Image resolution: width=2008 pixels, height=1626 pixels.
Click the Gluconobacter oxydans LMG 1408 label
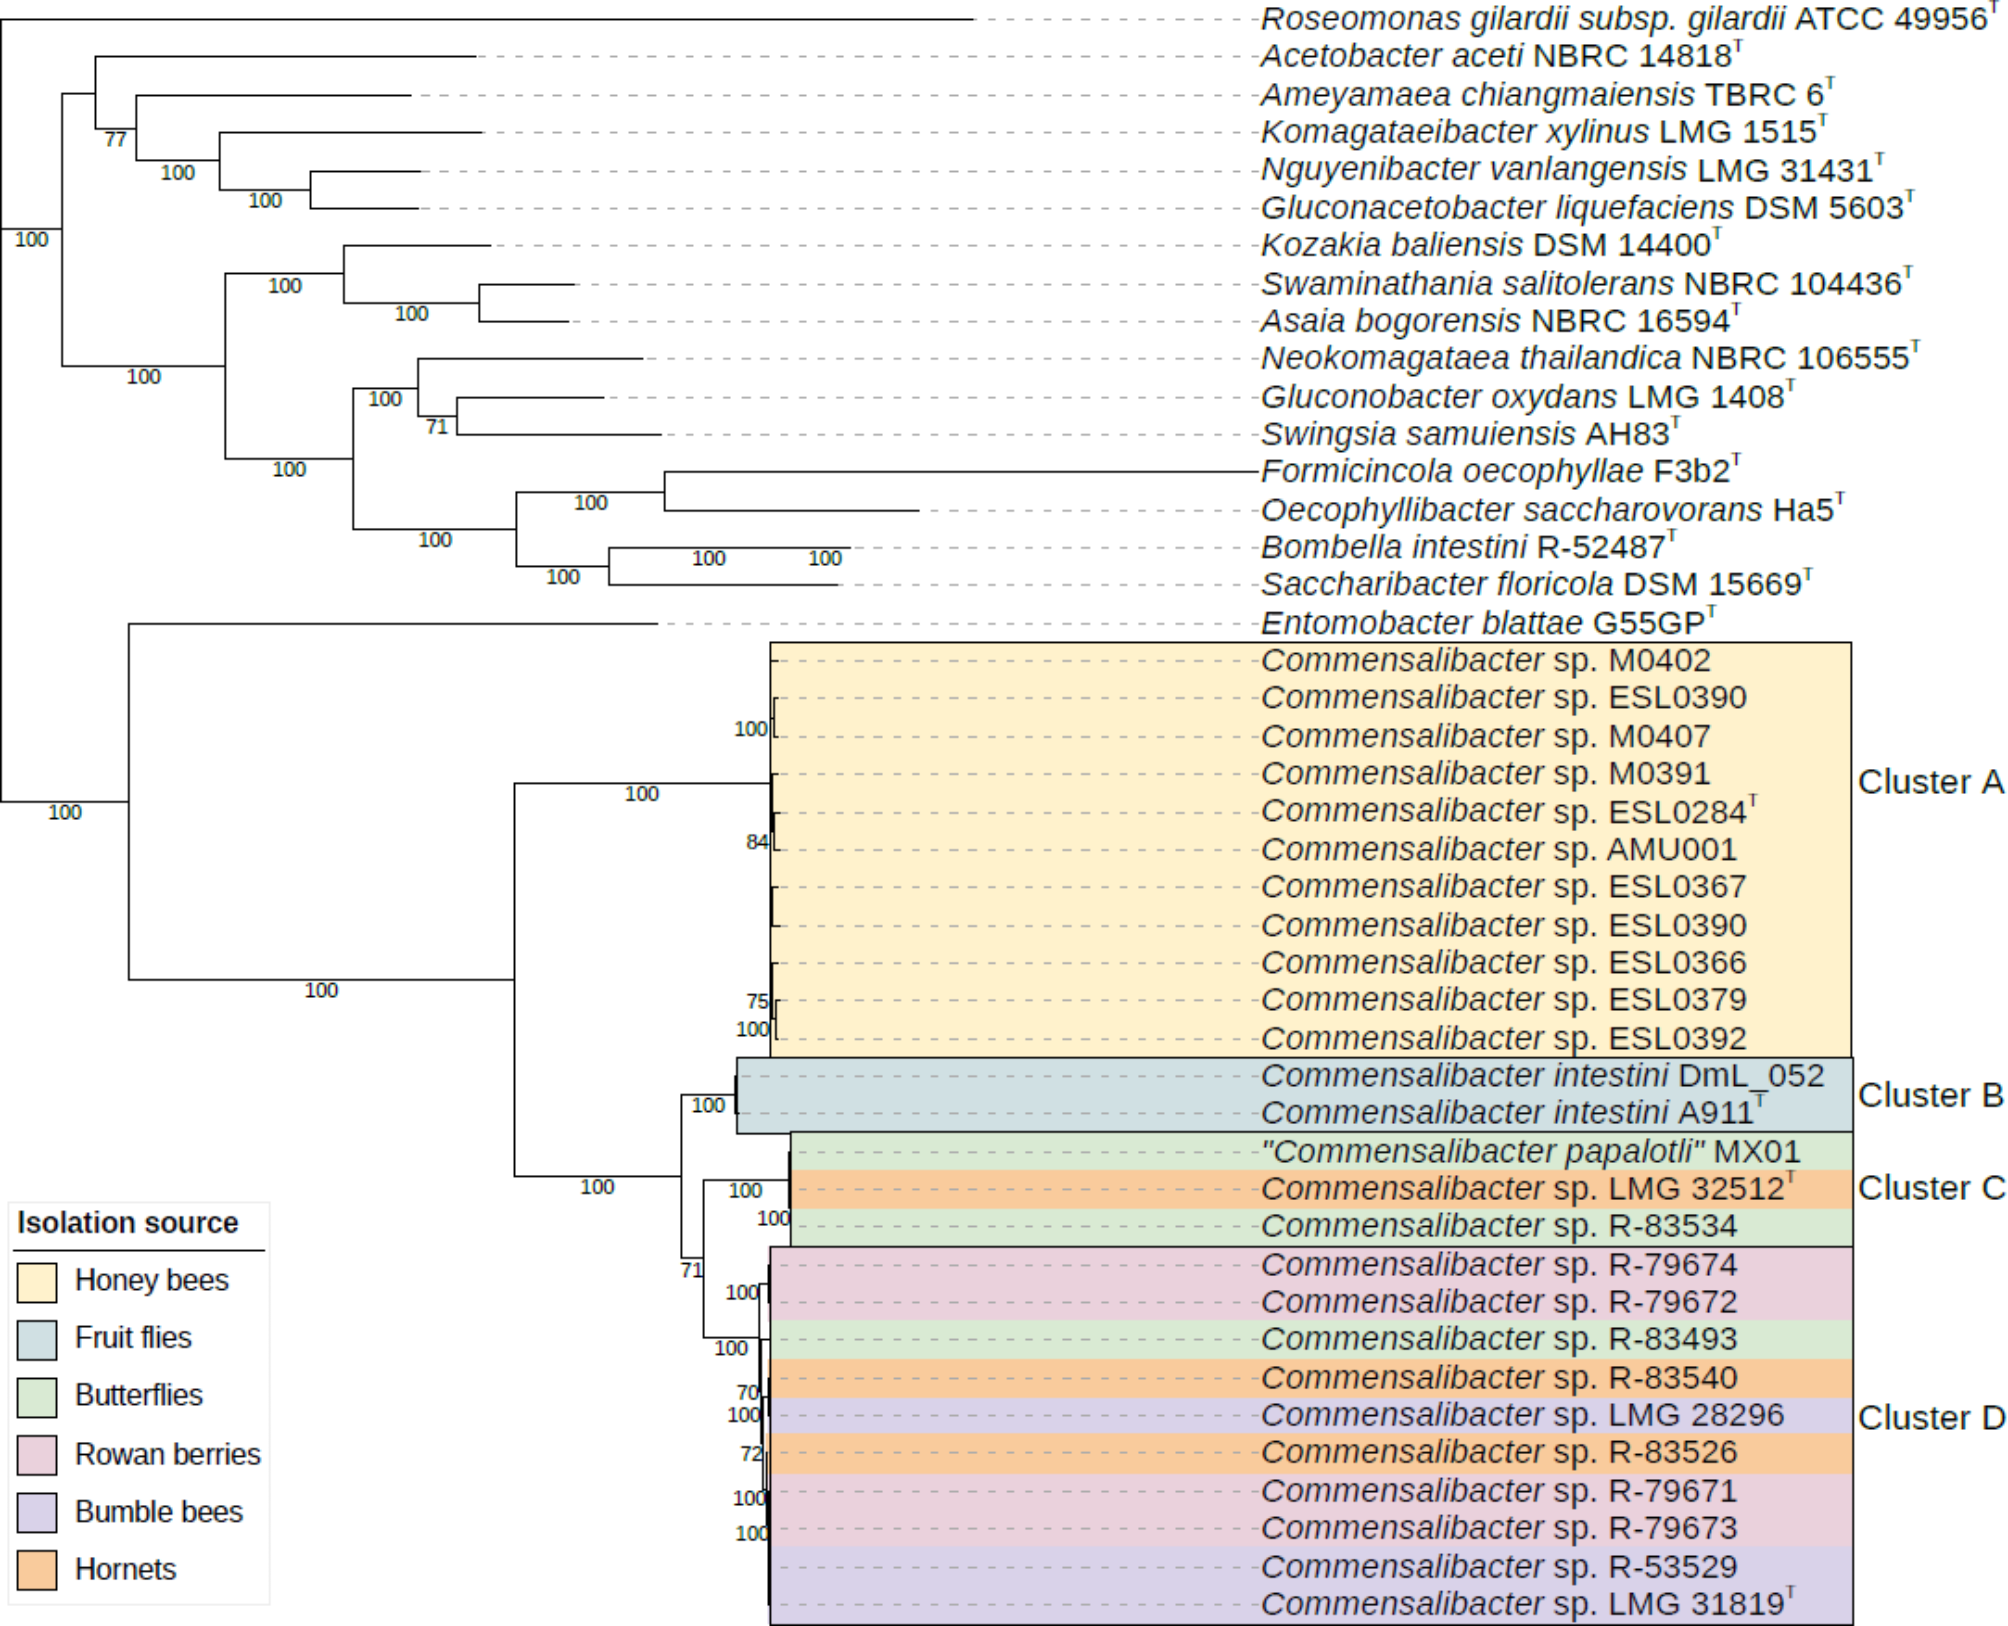click(x=1528, y=396)
